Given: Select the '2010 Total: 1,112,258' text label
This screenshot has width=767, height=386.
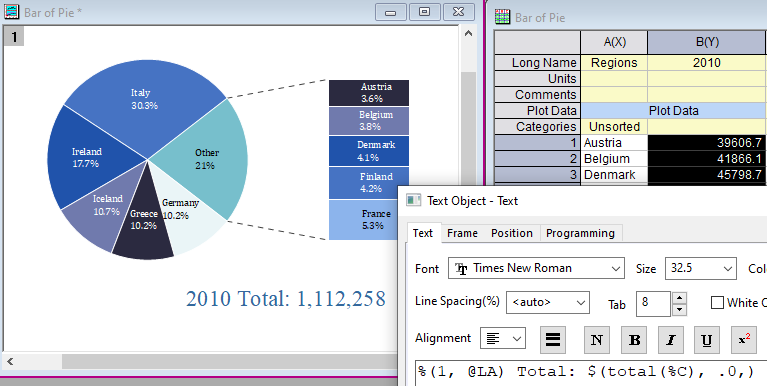Looking at the screenshot, I should (x=286, y=299).
